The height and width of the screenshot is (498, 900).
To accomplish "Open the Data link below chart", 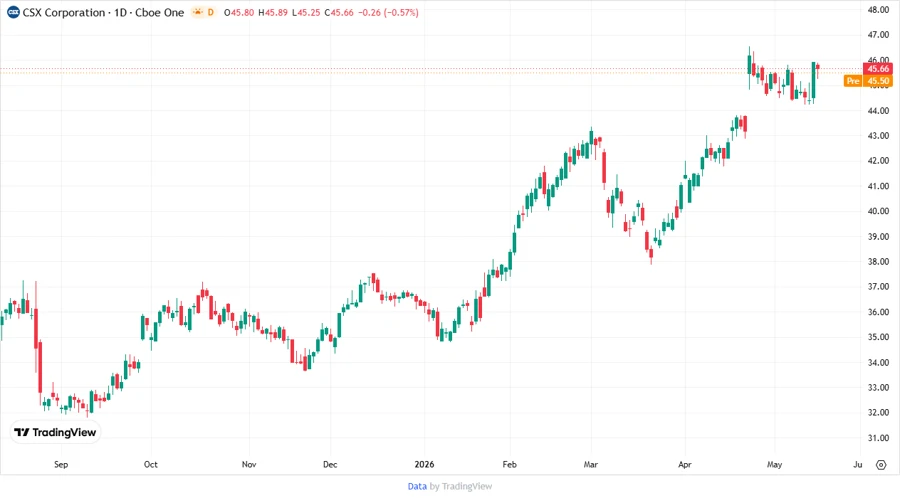I will tap(417, 486).
